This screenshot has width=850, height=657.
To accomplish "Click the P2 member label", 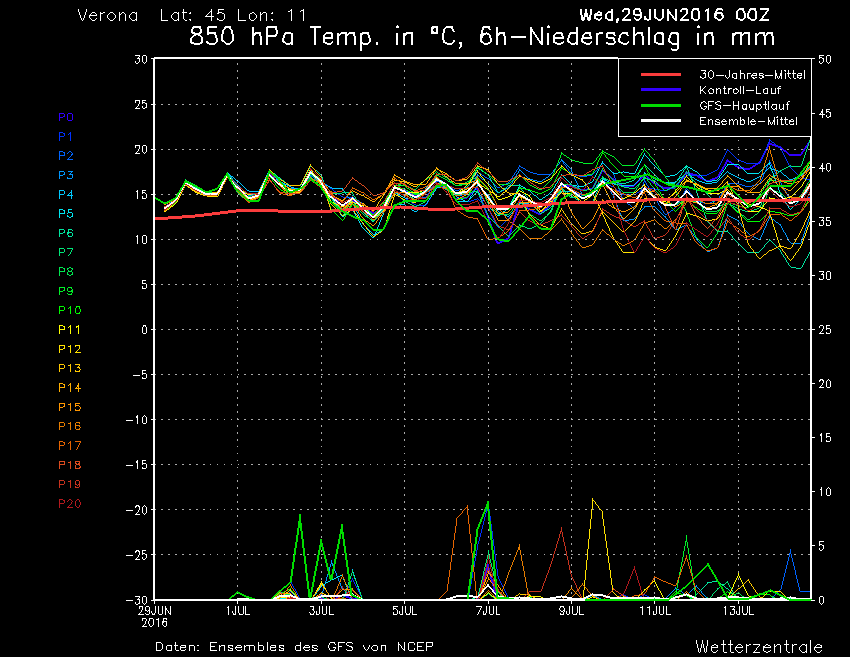I will (66, 156).
